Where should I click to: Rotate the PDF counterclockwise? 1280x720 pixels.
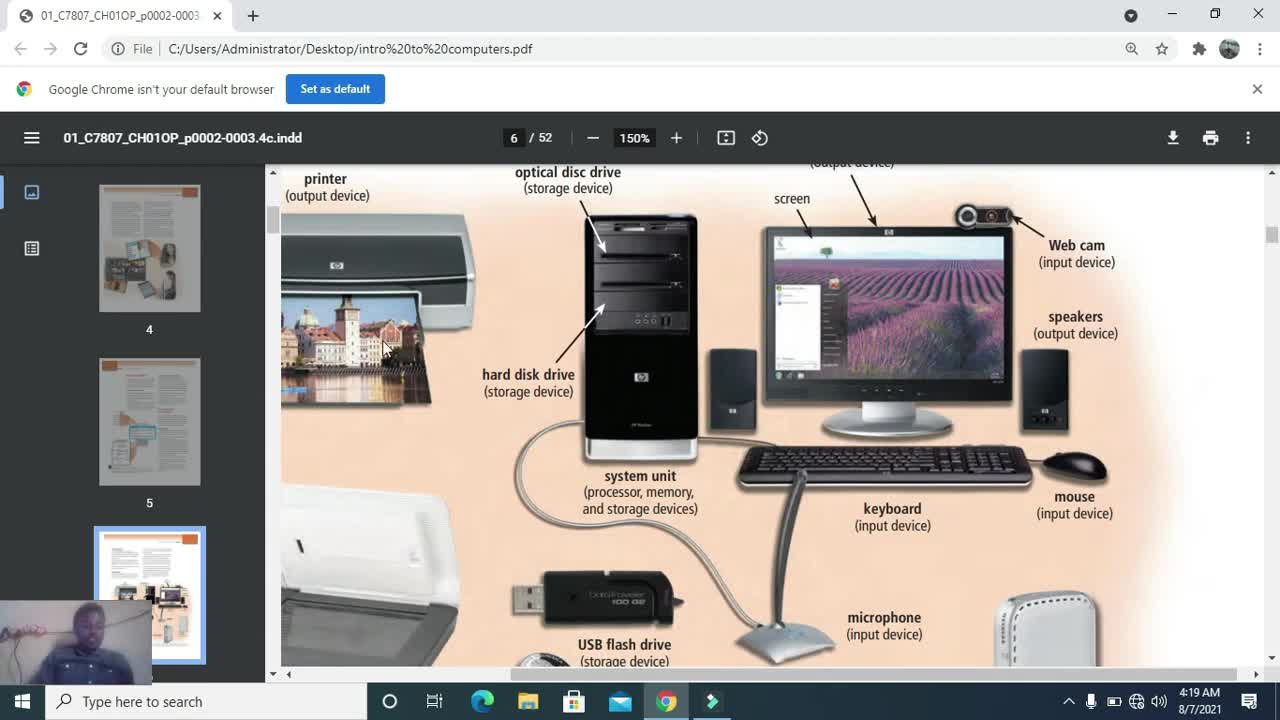(760, 138)
